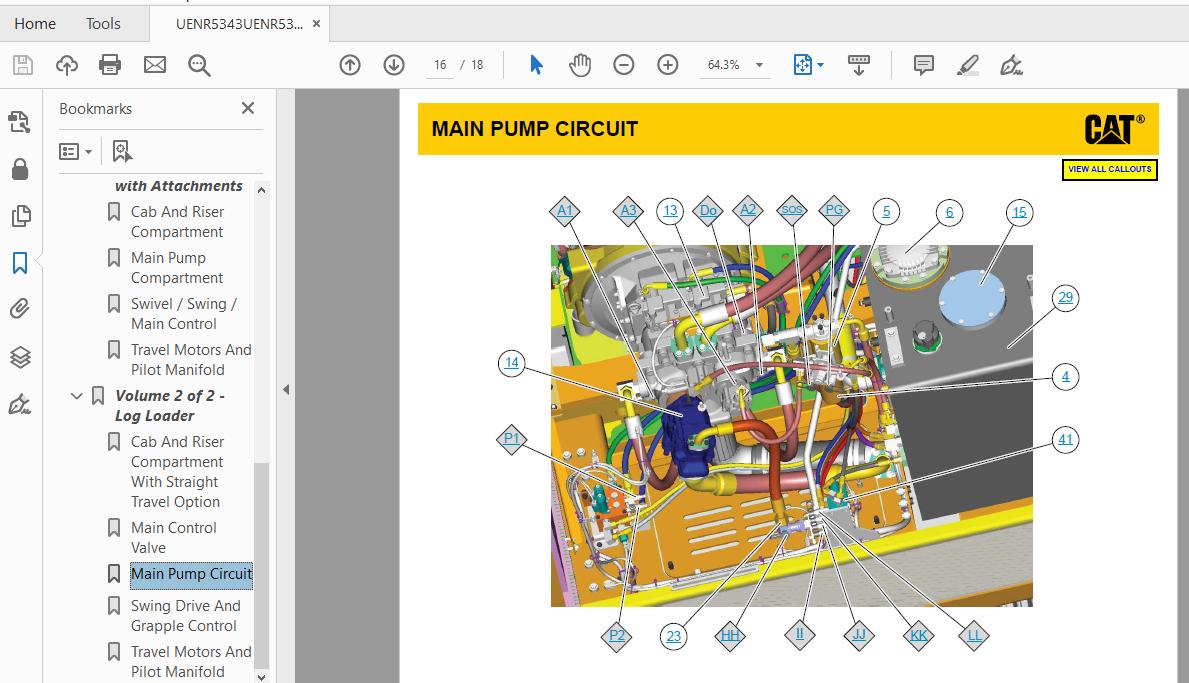Zoom in with plus icon
Viewport: 1189px width, 683px height.
tap(667, 65)
